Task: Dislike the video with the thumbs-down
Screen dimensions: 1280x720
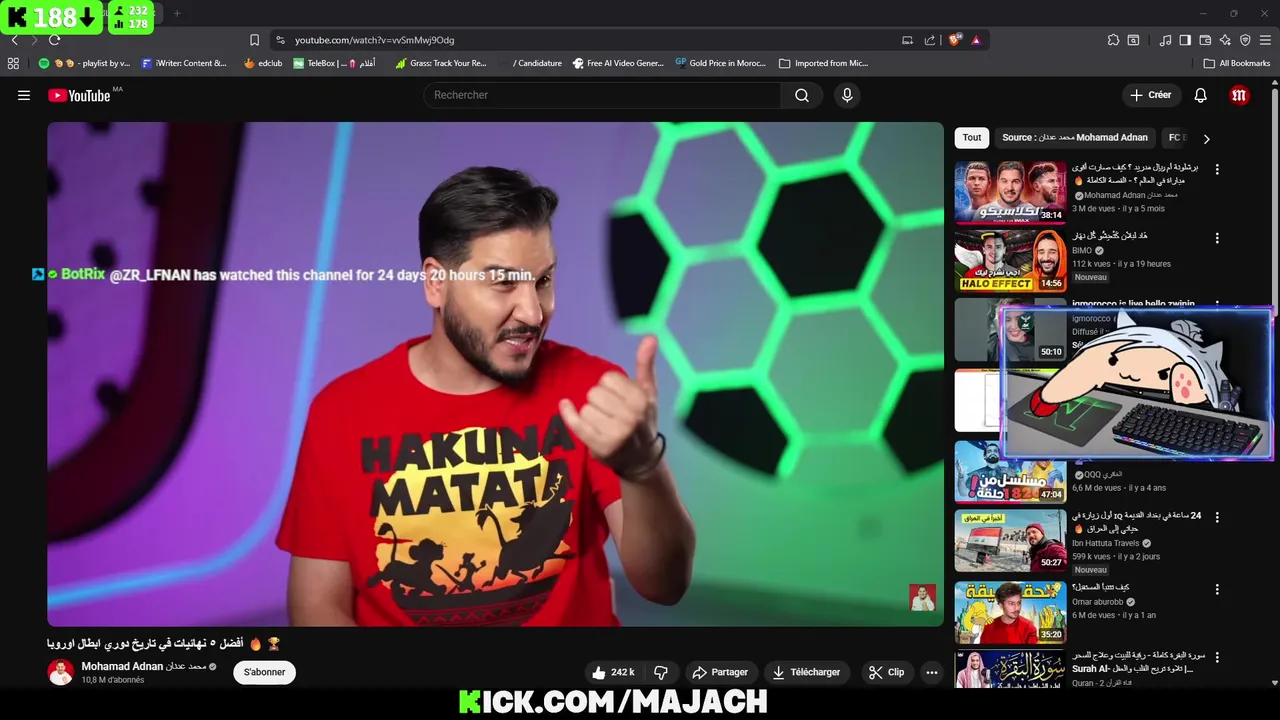Action: coord(661,672)
